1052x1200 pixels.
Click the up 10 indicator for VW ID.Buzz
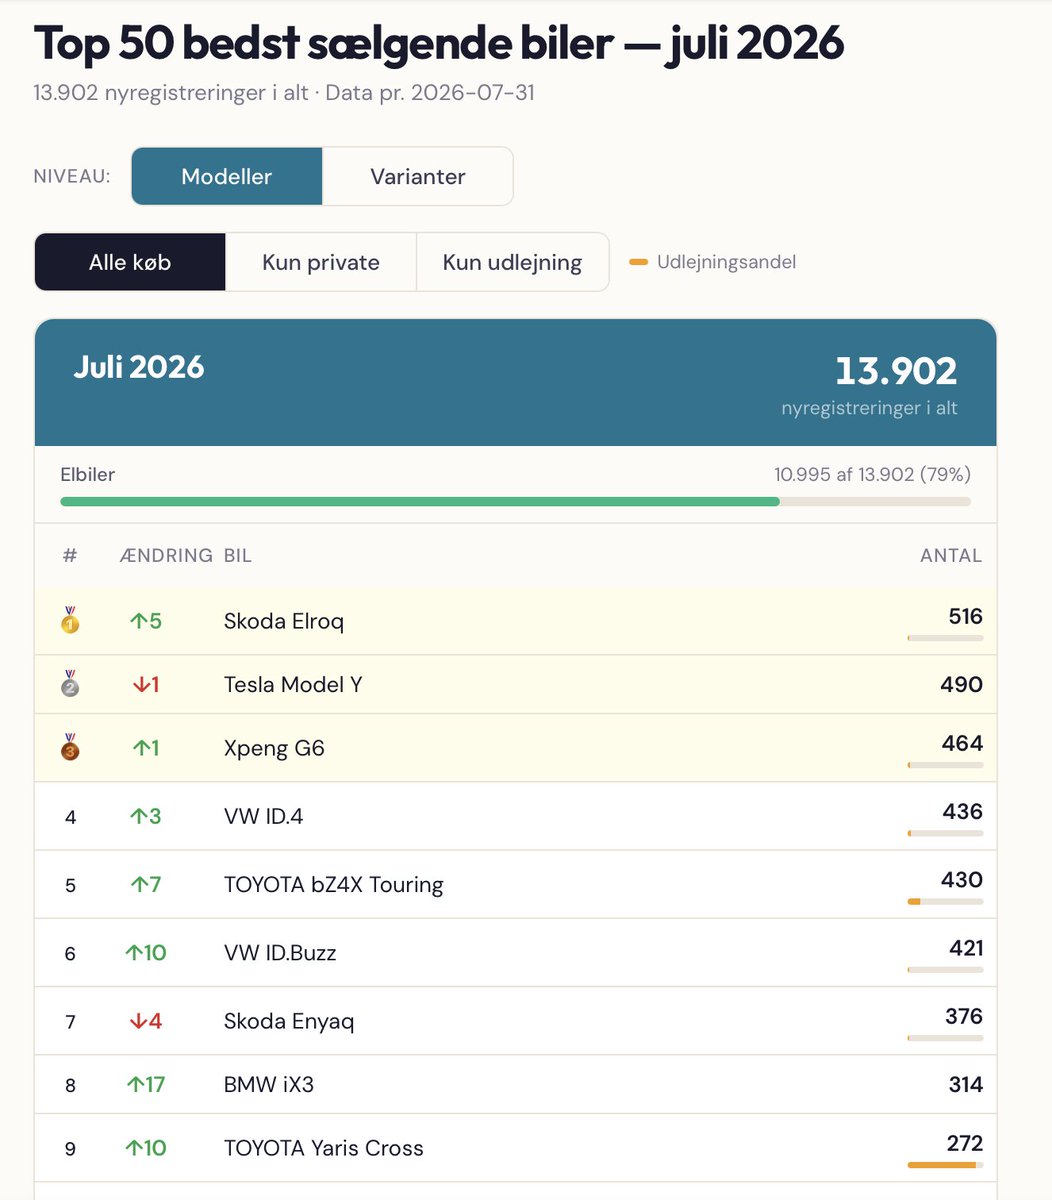pyautogui.click(x=146, y=953)
